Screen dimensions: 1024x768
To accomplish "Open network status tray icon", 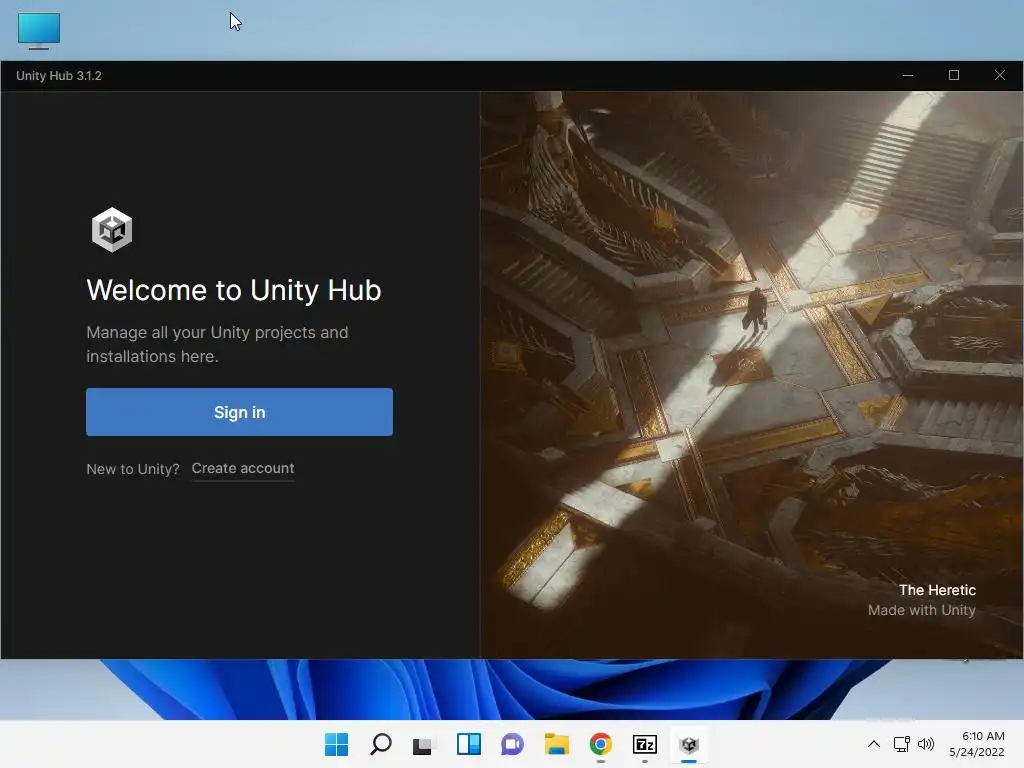I will pyautogui.click(x=901, y=744).
